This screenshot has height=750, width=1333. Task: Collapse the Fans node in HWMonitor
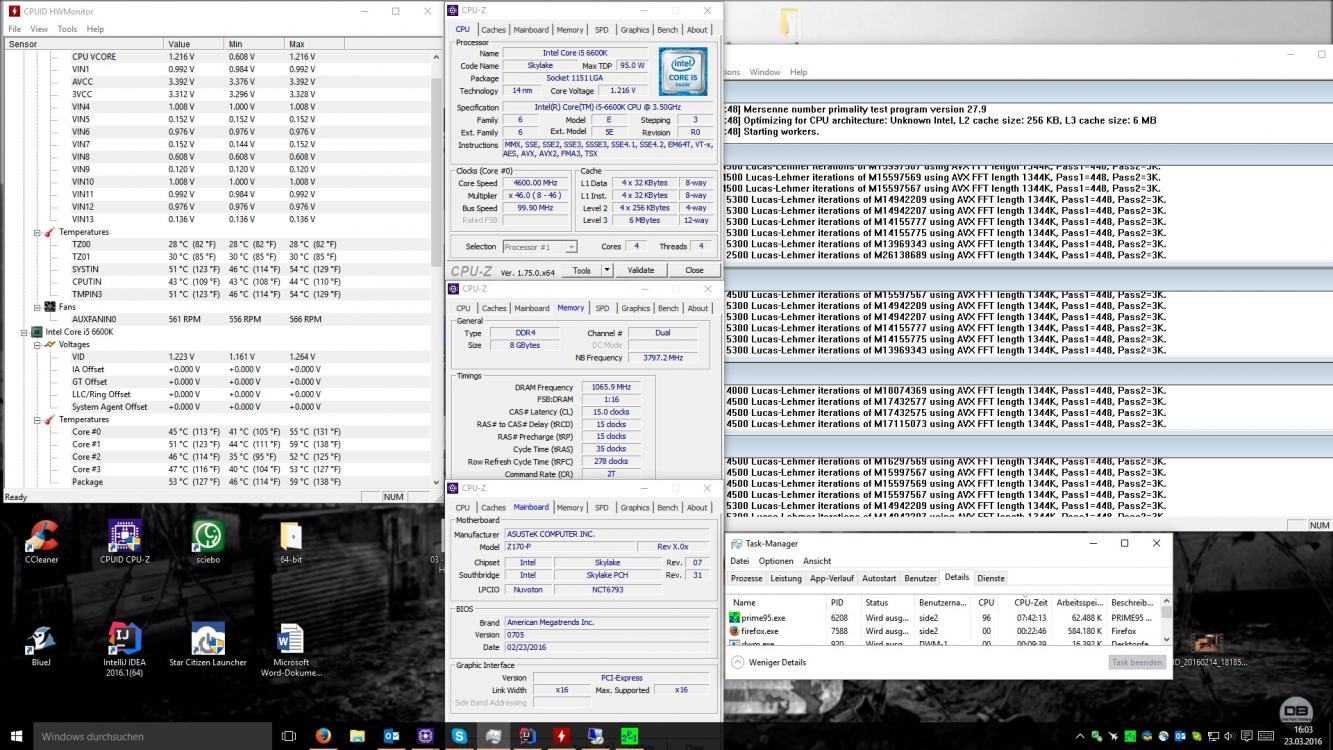point(37,307)
